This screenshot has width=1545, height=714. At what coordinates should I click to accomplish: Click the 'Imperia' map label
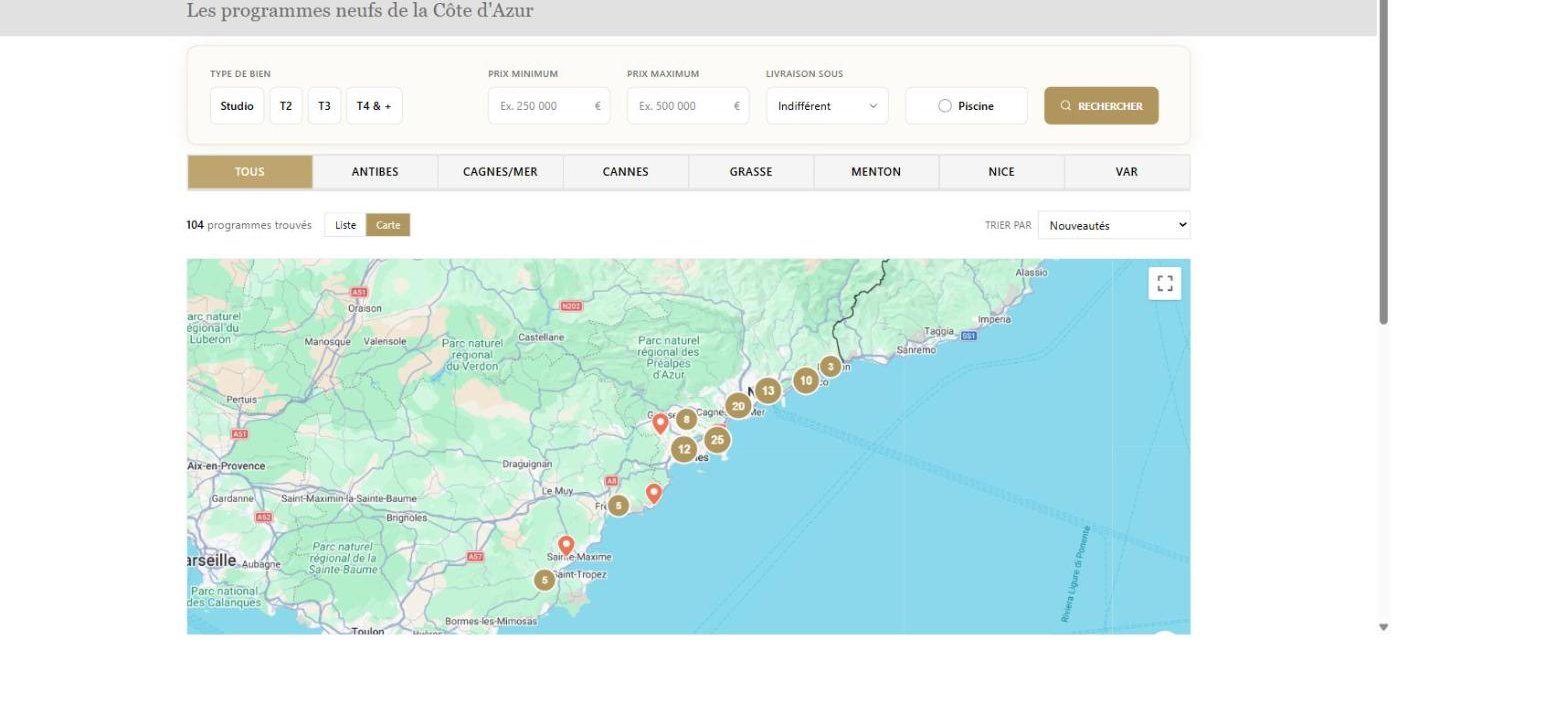coord(995,320)
